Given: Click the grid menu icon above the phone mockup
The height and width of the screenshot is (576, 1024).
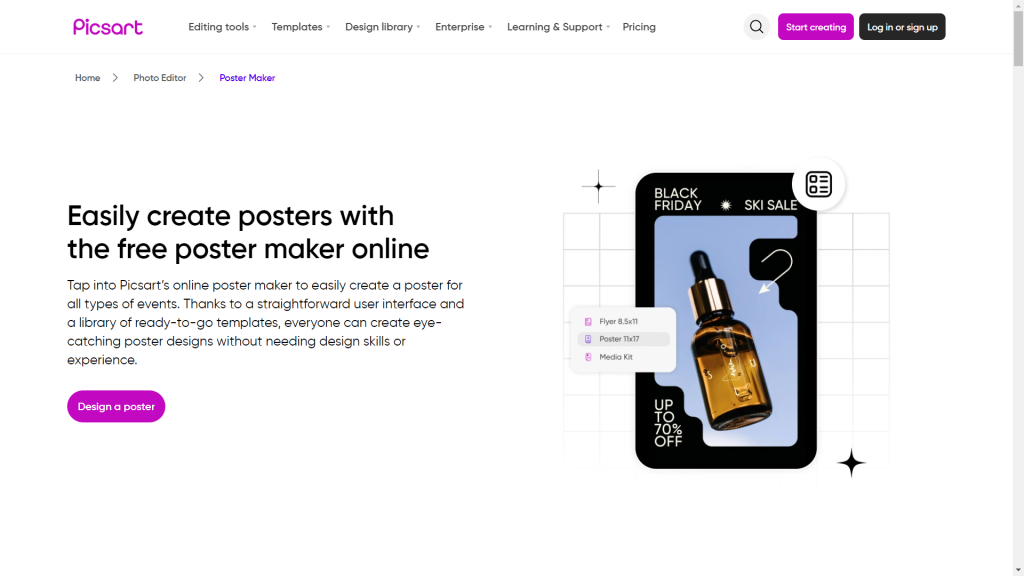Looking at the screenshot, I should [818, 184].
